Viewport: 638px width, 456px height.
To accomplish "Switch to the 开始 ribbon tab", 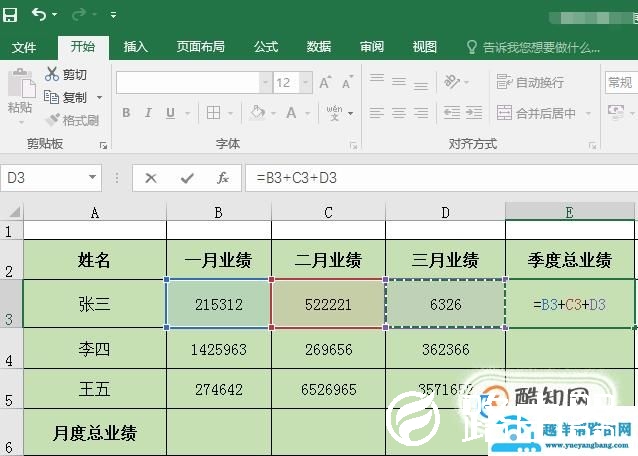I will pos(83,47).
